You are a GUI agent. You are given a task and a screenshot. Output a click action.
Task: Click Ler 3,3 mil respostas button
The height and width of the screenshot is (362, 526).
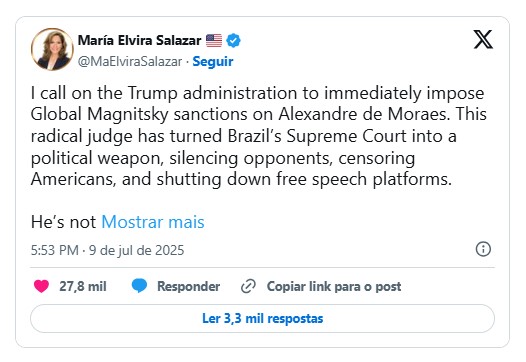tap(262, 318)
